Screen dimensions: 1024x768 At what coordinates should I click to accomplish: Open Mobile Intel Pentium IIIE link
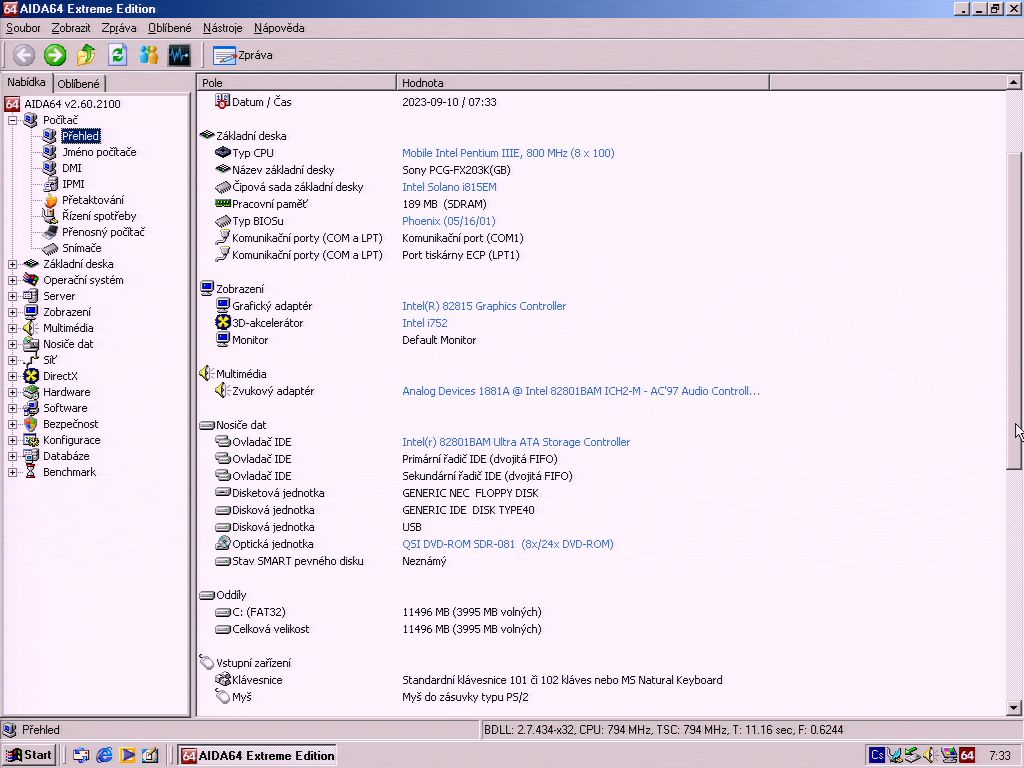(508, 153)
